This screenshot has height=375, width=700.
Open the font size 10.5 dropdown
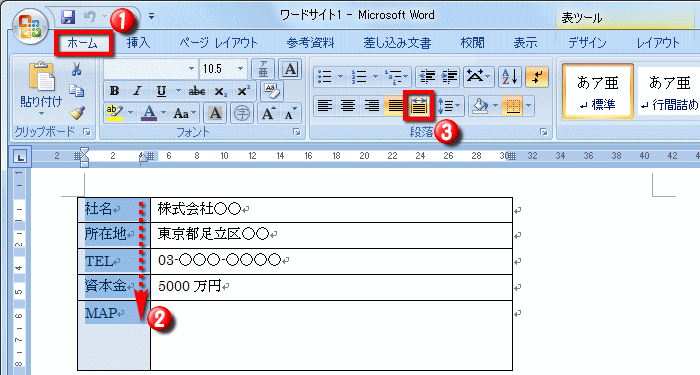[x=240, y=69]
